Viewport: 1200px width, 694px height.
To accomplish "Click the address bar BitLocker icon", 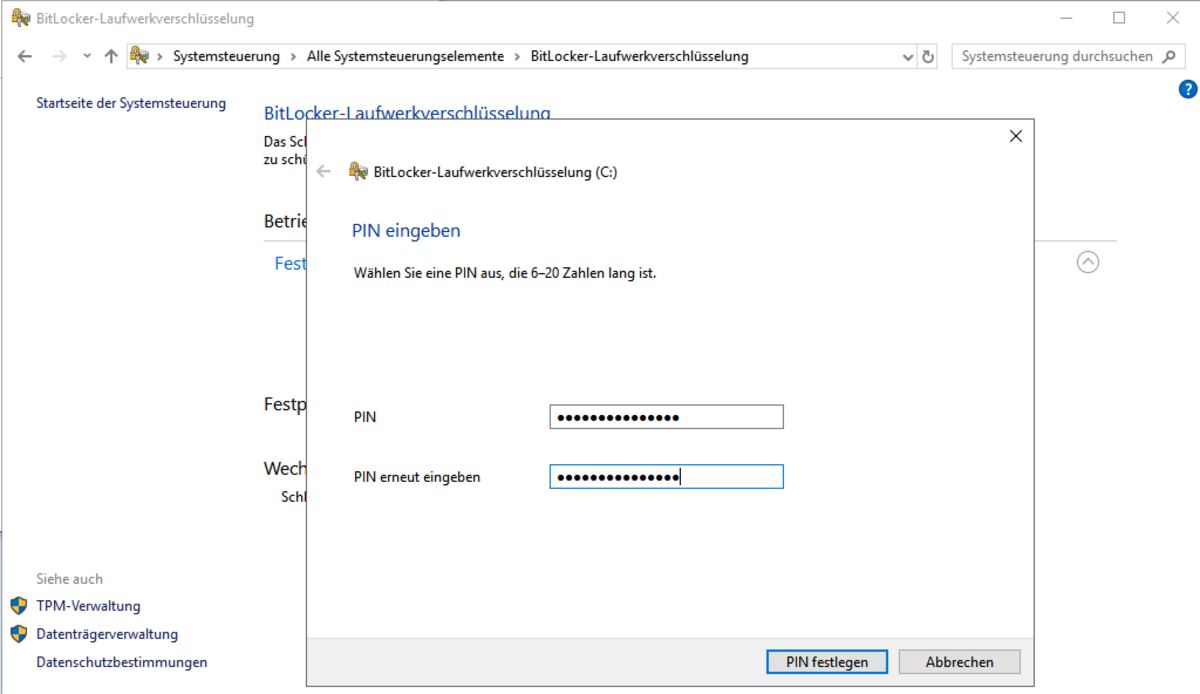I will click(140, 57).
